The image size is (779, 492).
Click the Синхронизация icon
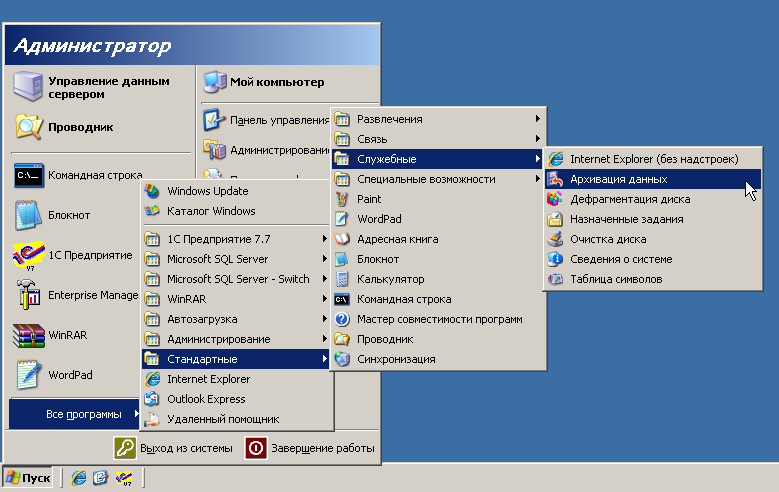(342, 359)
